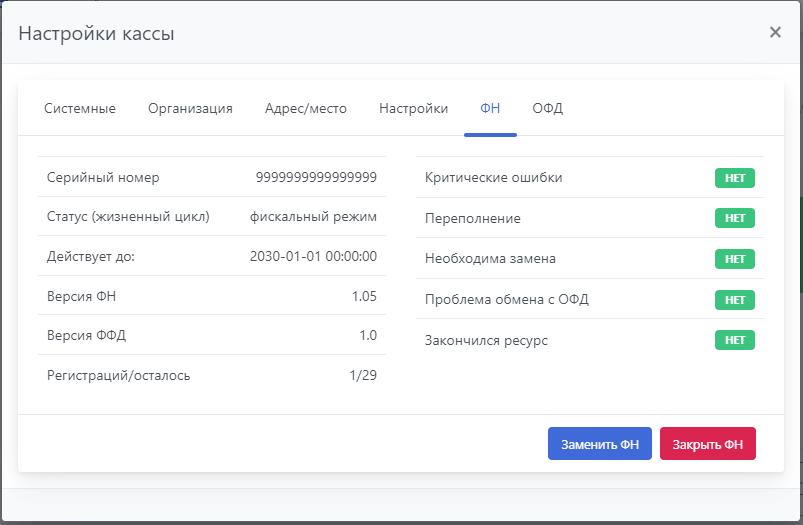Viewport: 803px width, 525px height.
Task: Select the serial number 9999999999999999
Action: 316,178
